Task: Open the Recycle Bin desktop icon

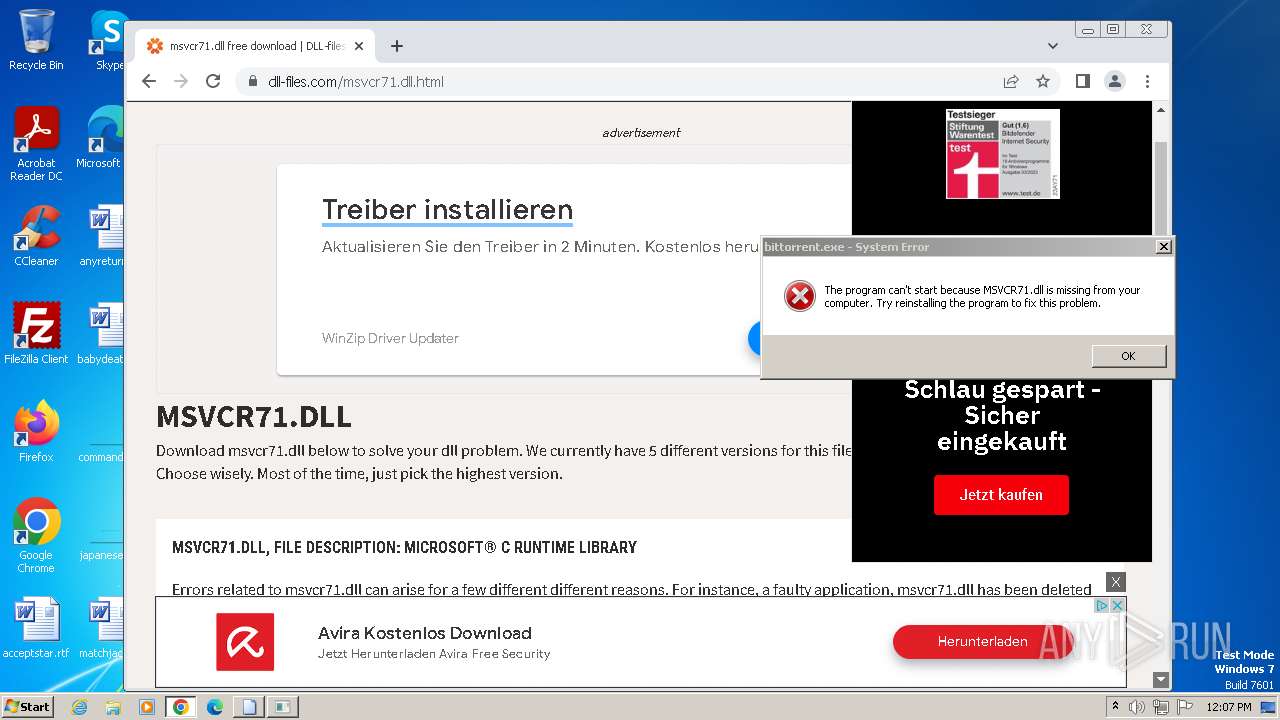Action: tap(36, 41)
